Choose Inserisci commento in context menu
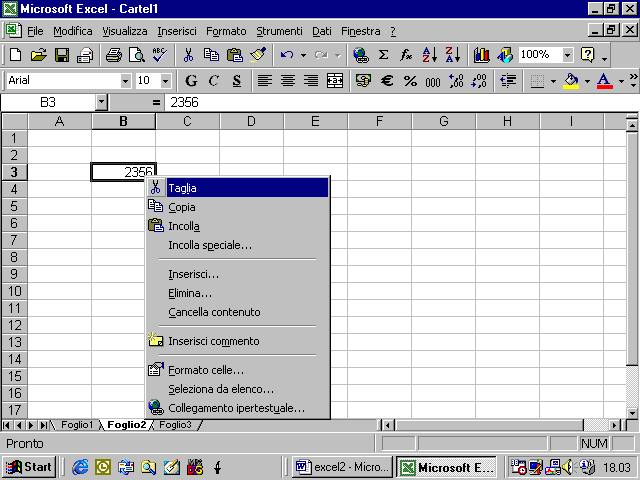This screenshot has width=640, height=480. pos(238,341)
